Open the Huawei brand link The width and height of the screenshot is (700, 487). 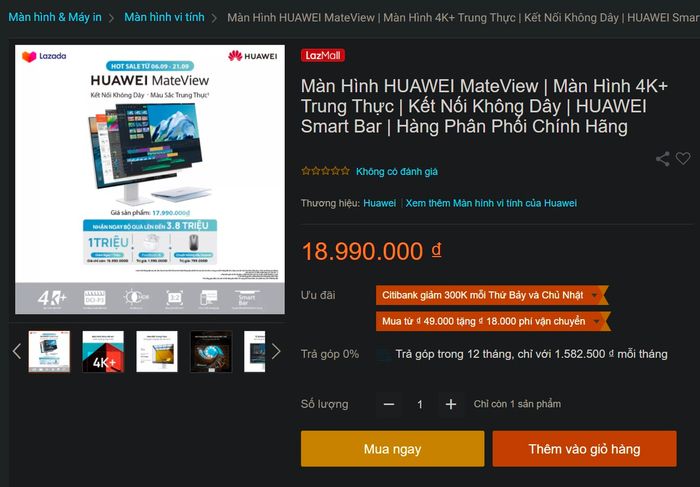(379, 203)
